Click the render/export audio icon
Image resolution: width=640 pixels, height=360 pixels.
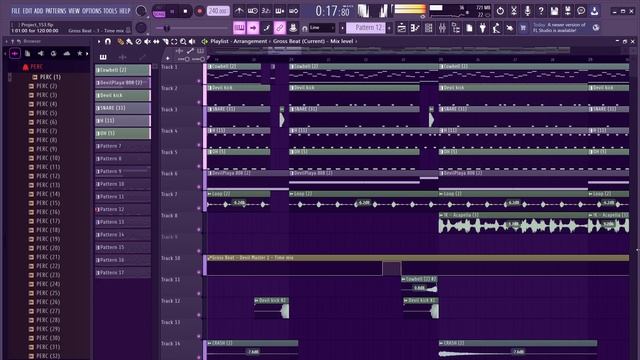point(568,11)
